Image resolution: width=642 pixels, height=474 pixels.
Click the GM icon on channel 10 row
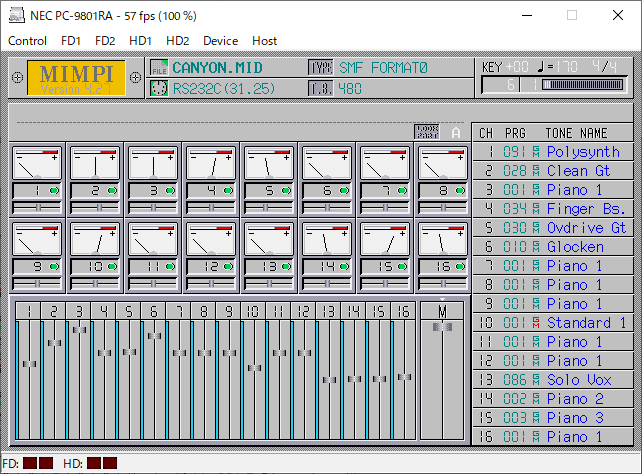(x=536, y=323)
